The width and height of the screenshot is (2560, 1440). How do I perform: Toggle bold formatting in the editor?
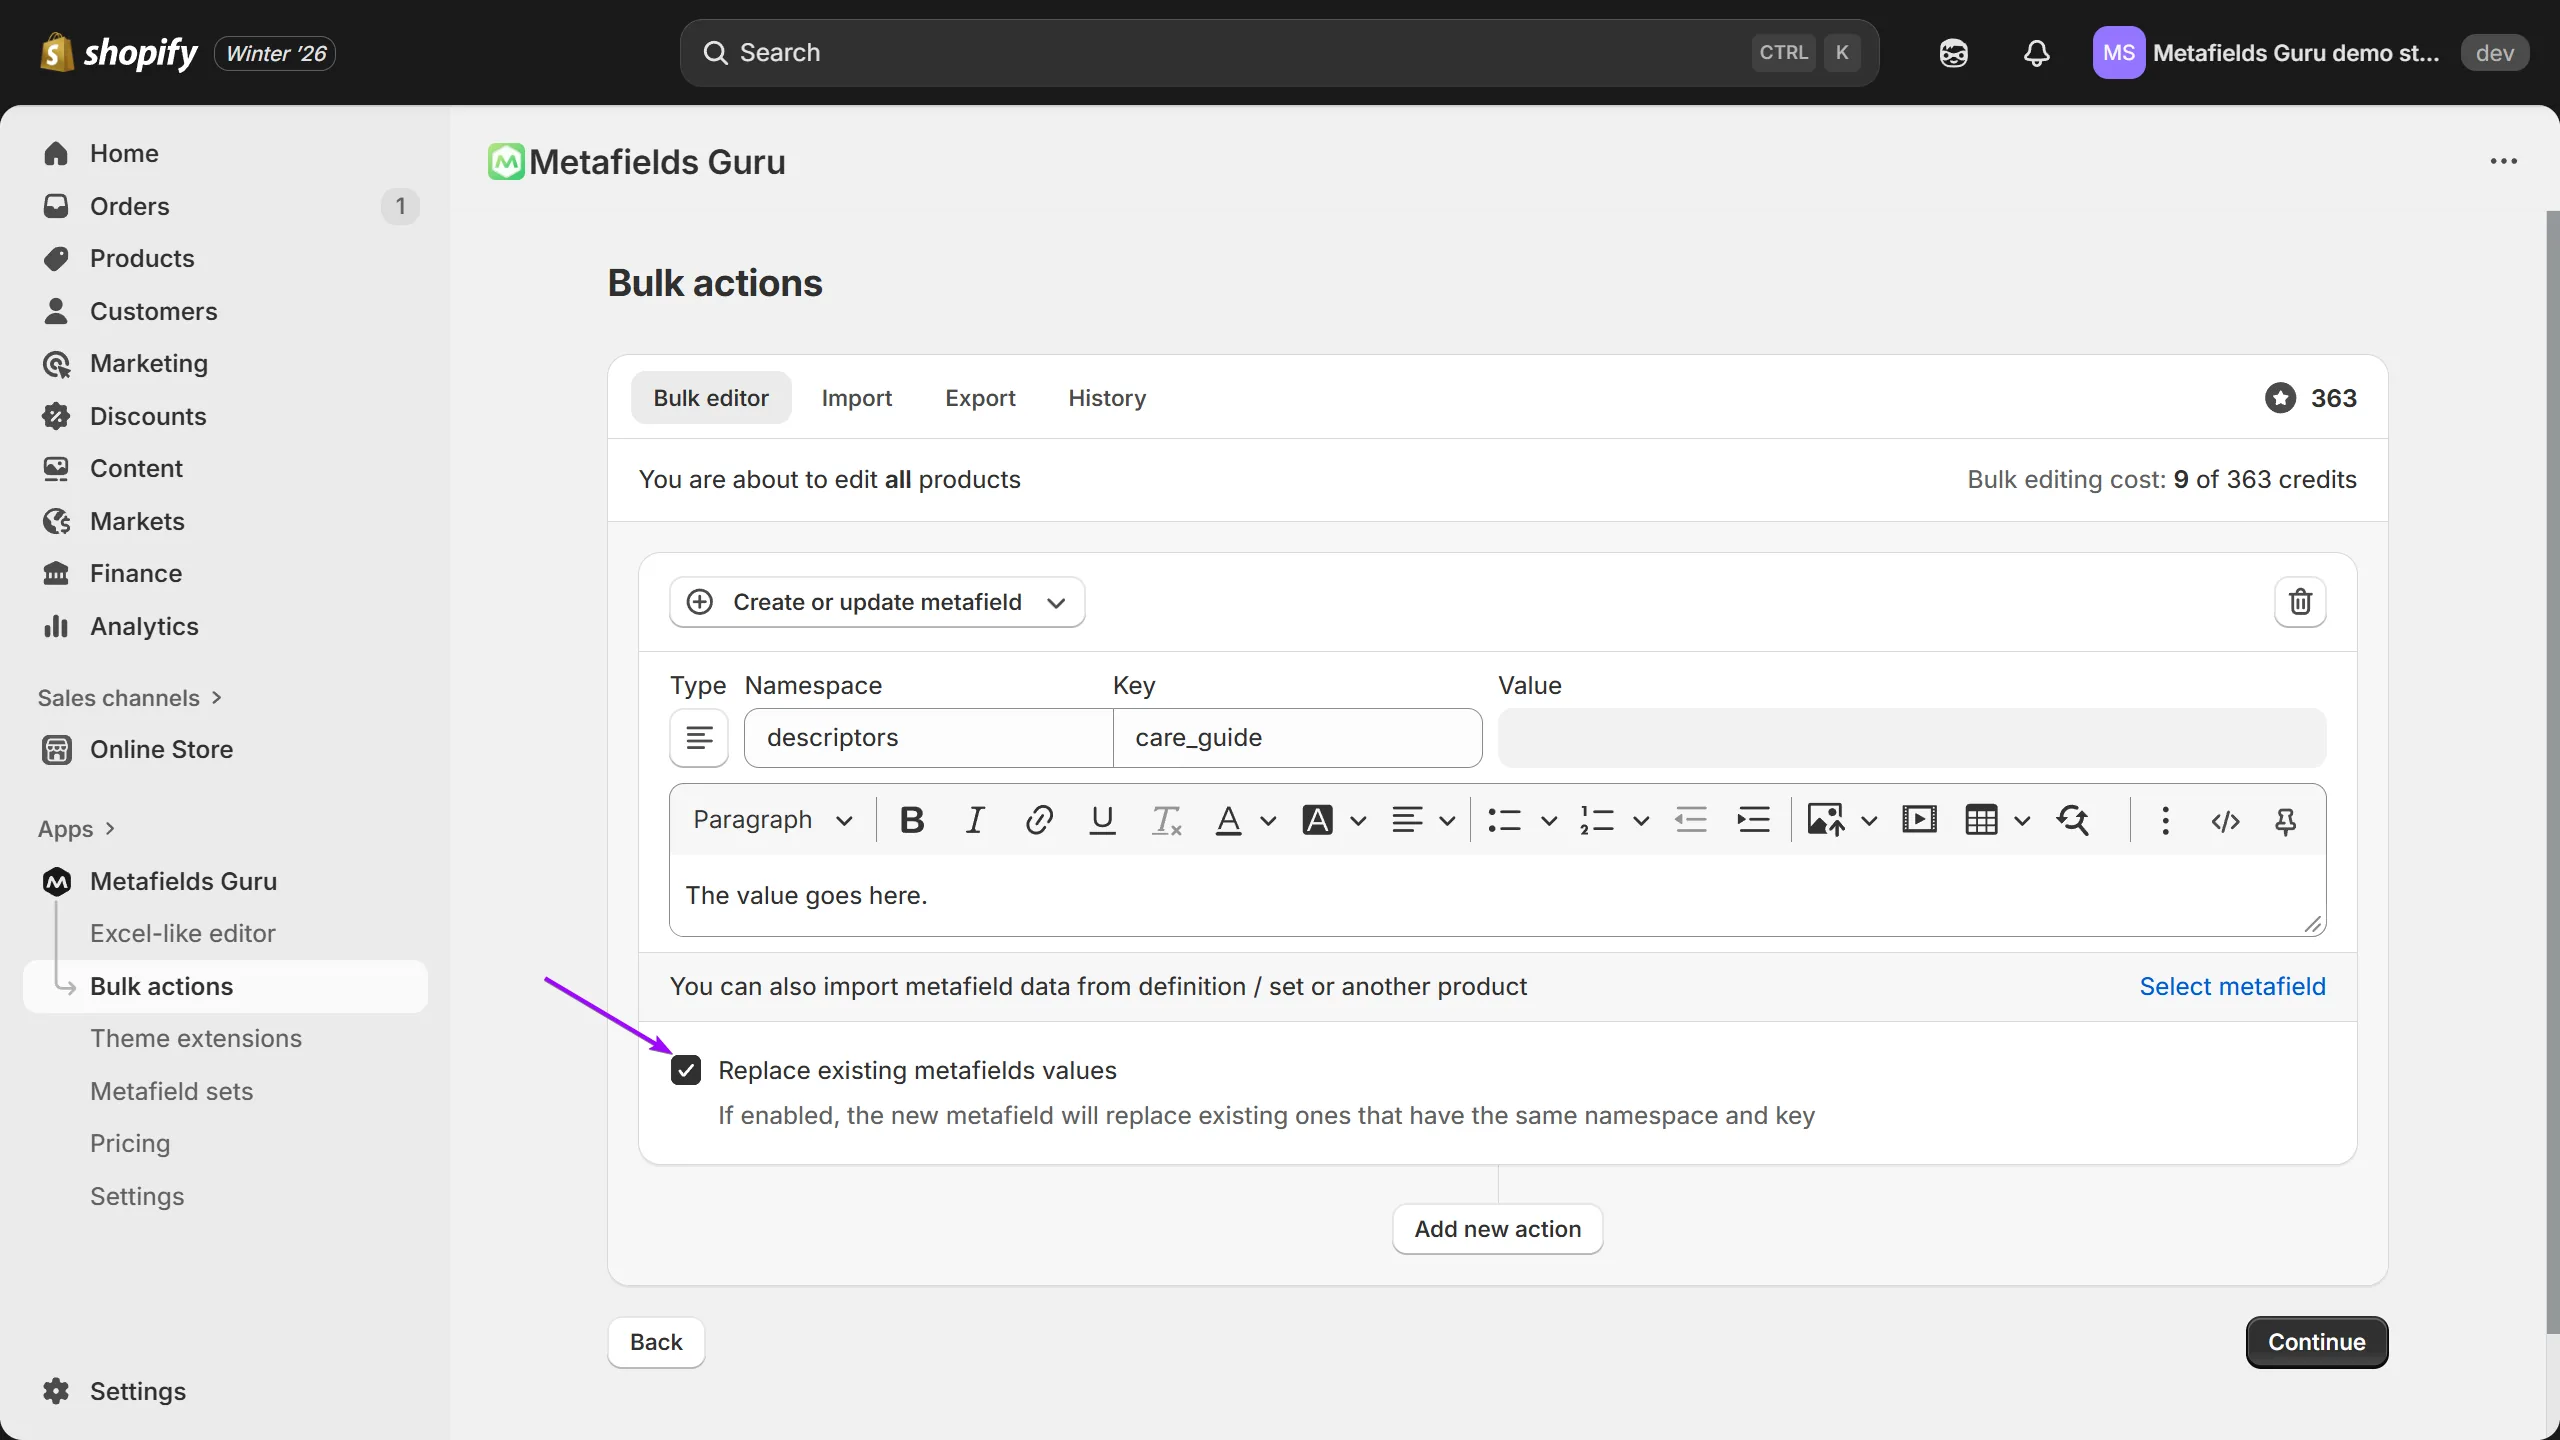click(912, 820)
